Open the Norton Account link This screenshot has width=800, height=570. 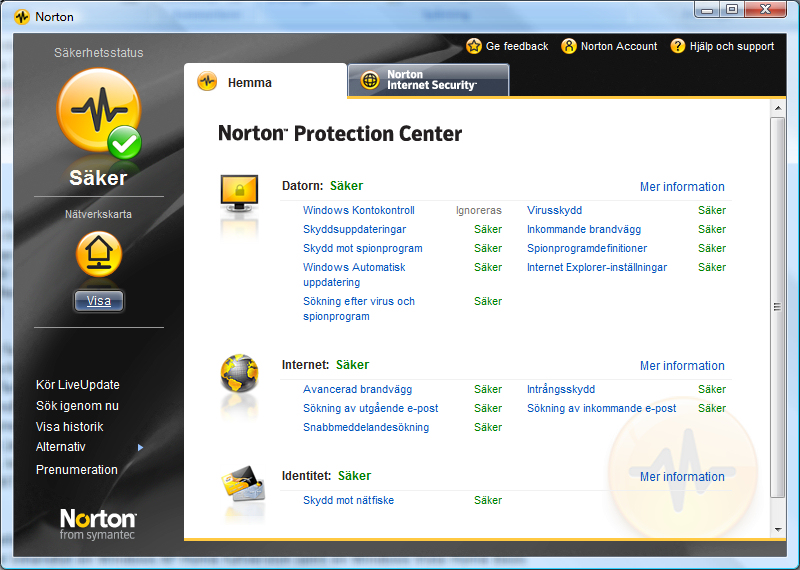[x=619, y=46]
